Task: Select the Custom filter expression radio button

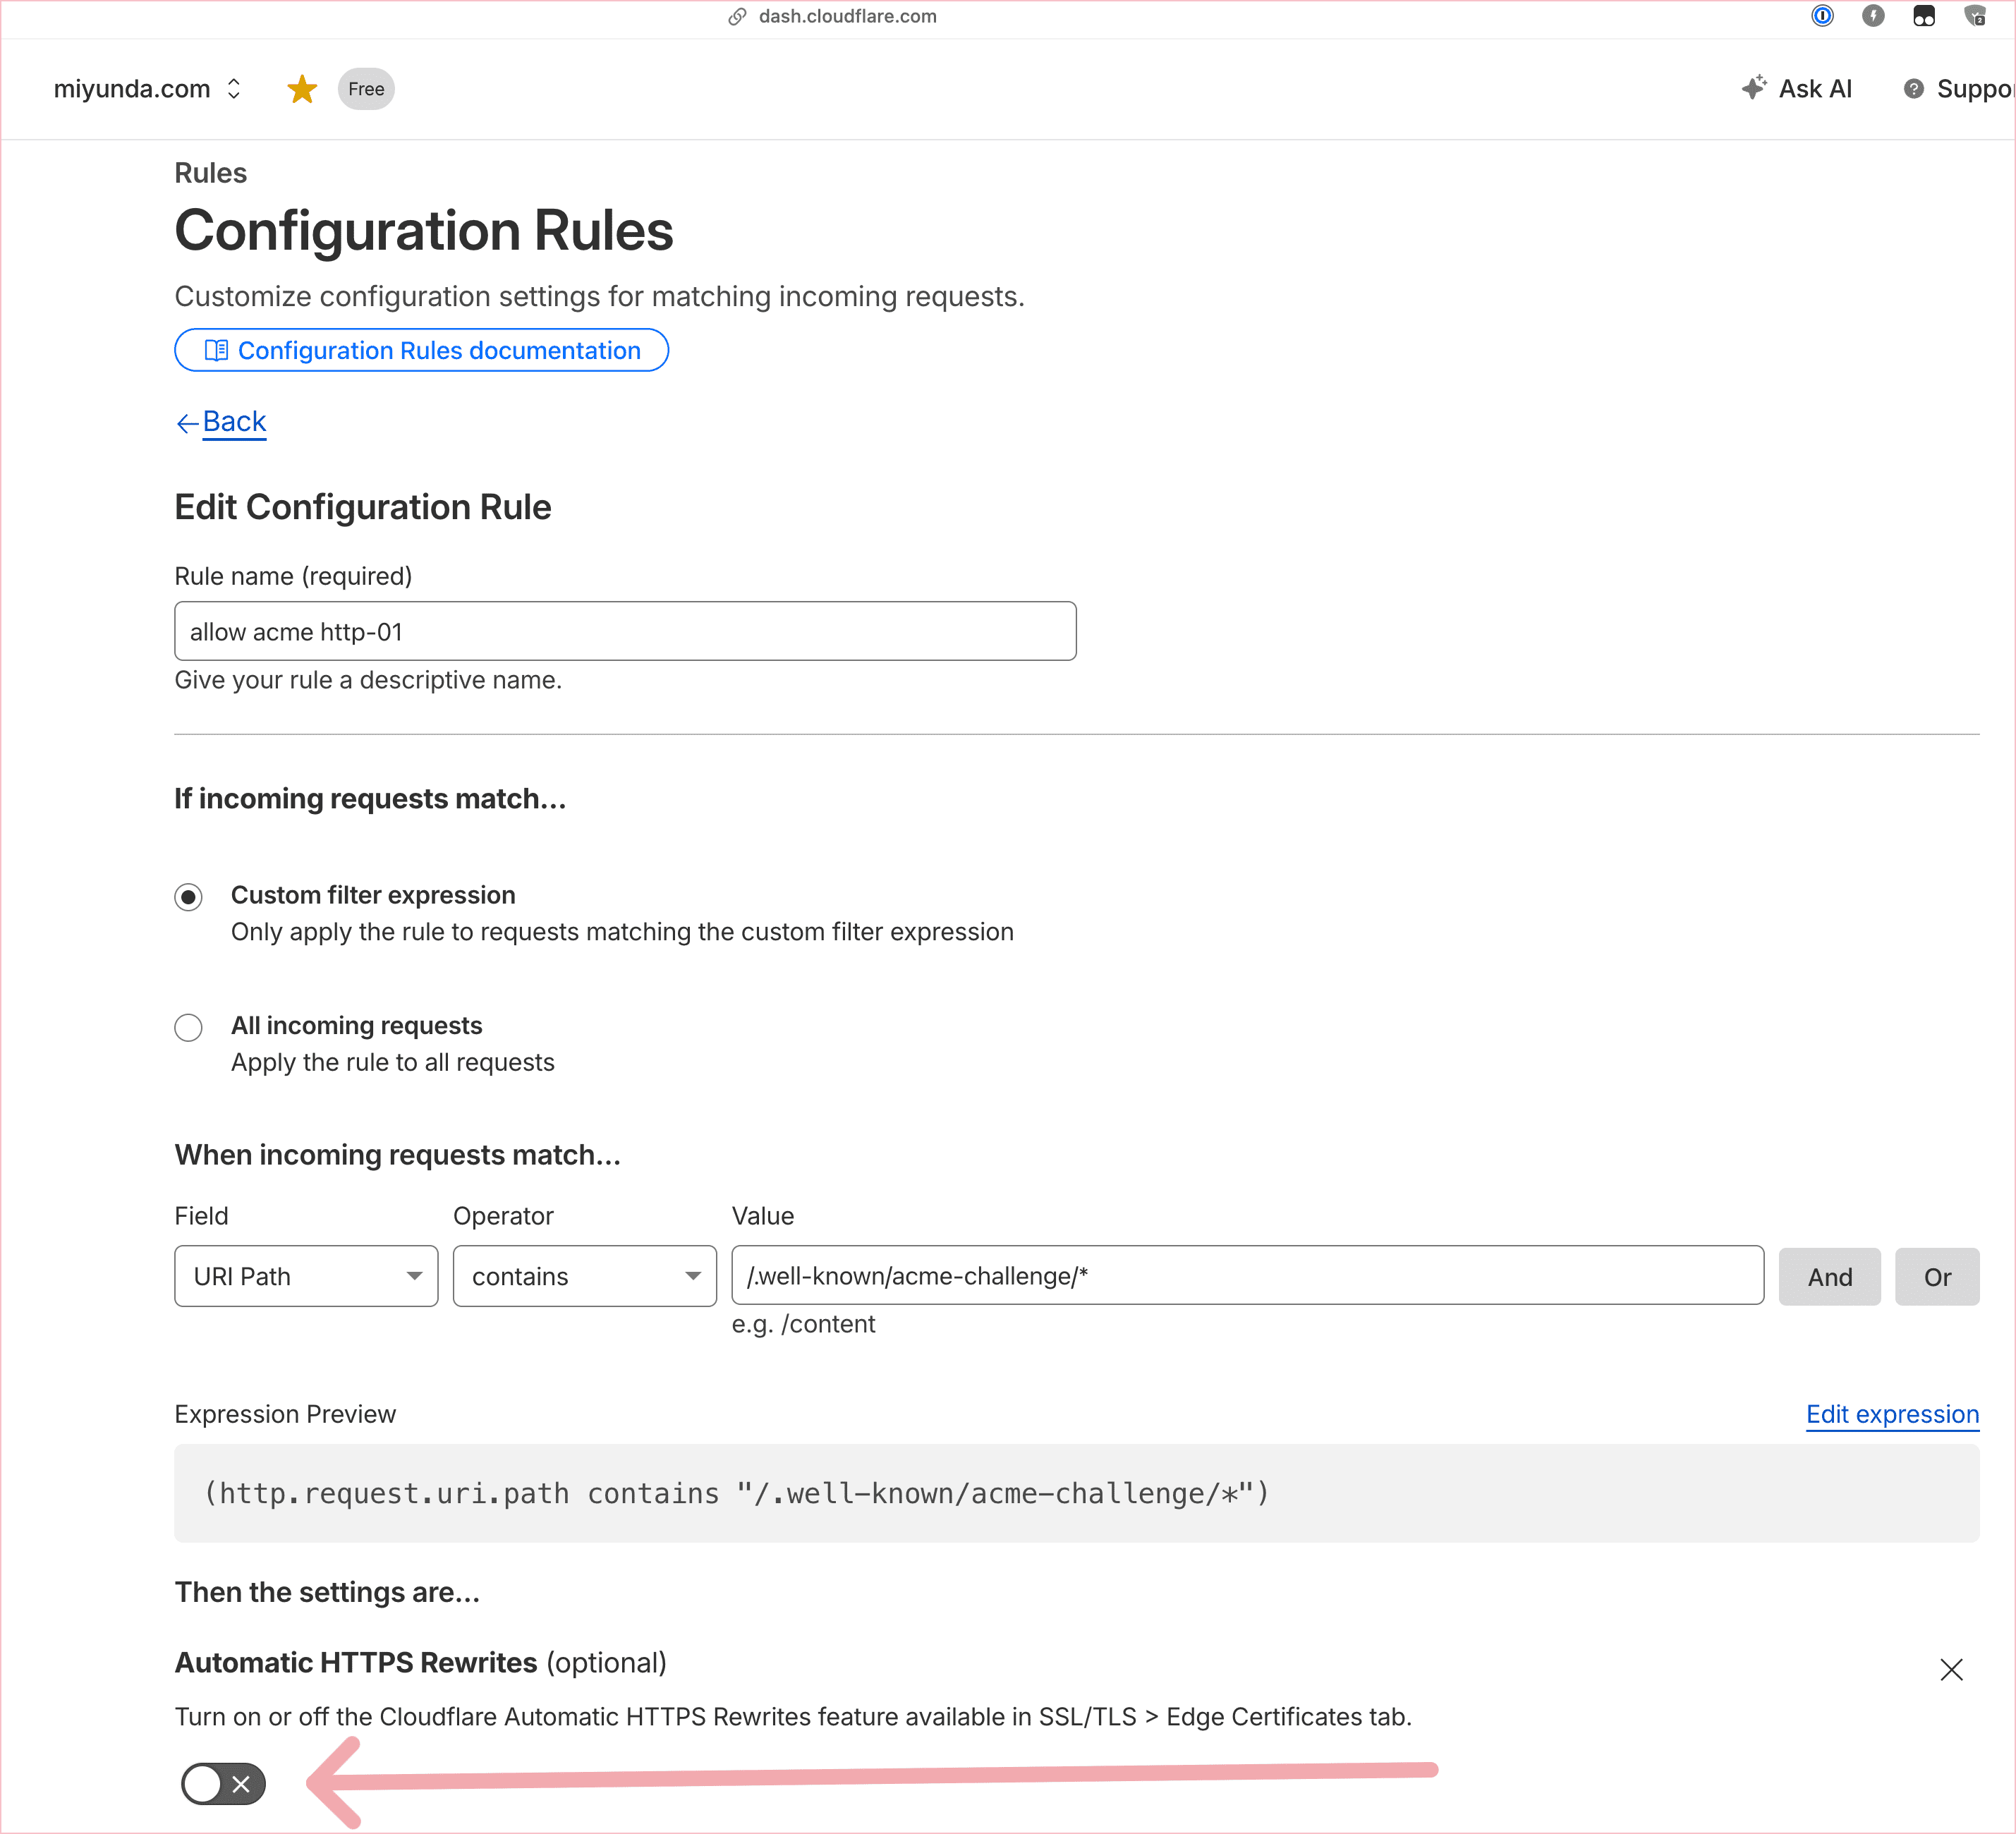Action: 188,896
